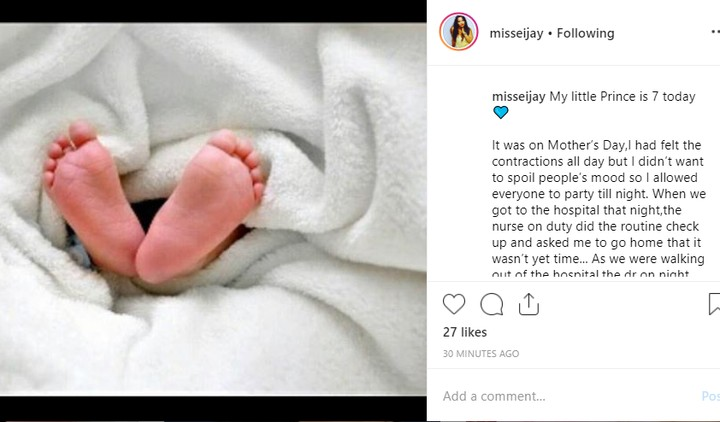
Task: Click the 30 MINUTES AGO timestamp
Action: [481, 354]
